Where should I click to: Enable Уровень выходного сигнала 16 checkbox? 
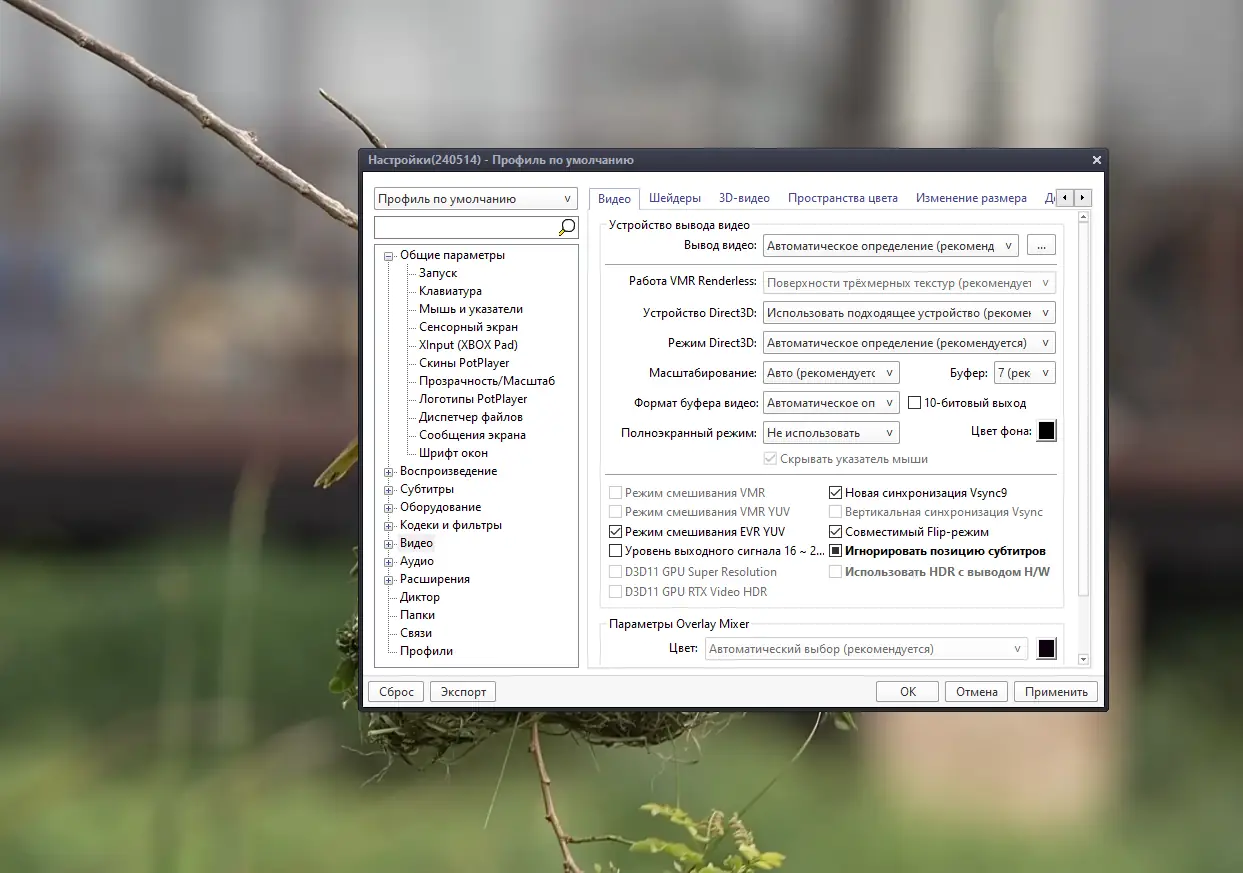point(615,551)
